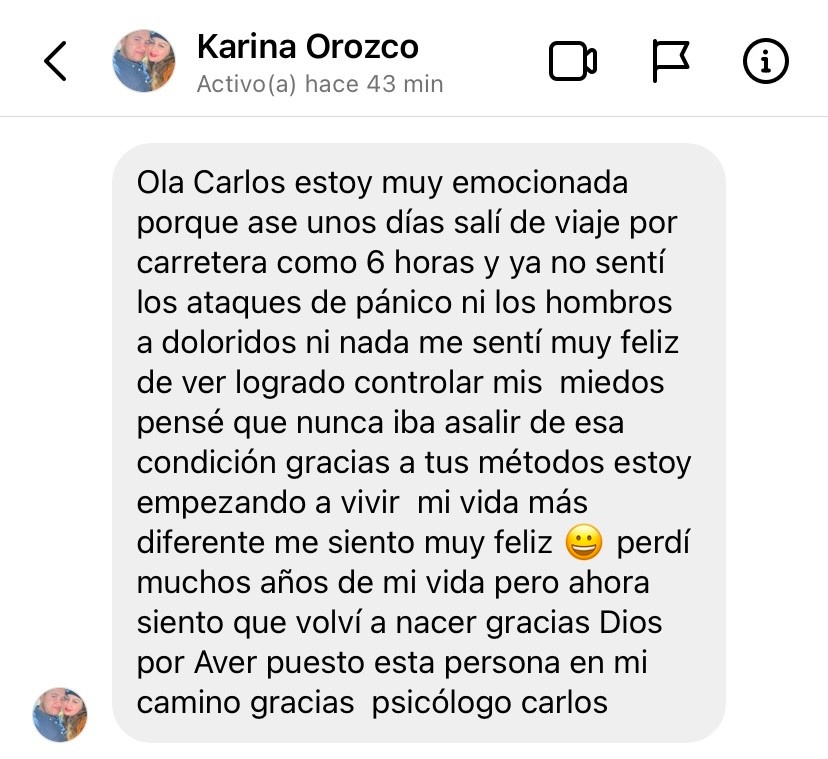Screen dimensions: 828x759
Task: Tap the small avatar beside the message
Action: (60, 715)
